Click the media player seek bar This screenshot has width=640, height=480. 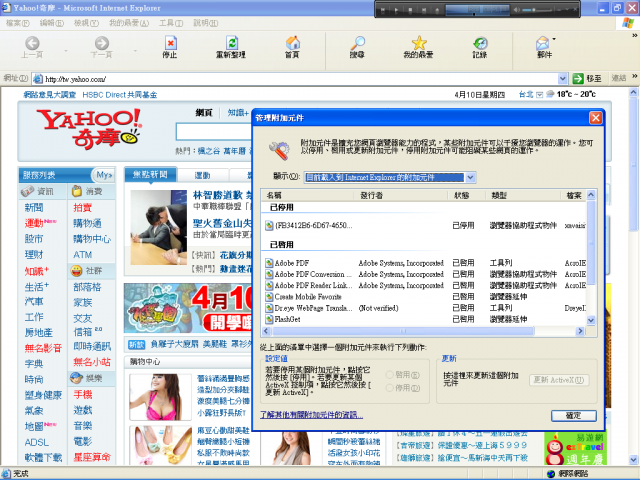click(477, 14)
